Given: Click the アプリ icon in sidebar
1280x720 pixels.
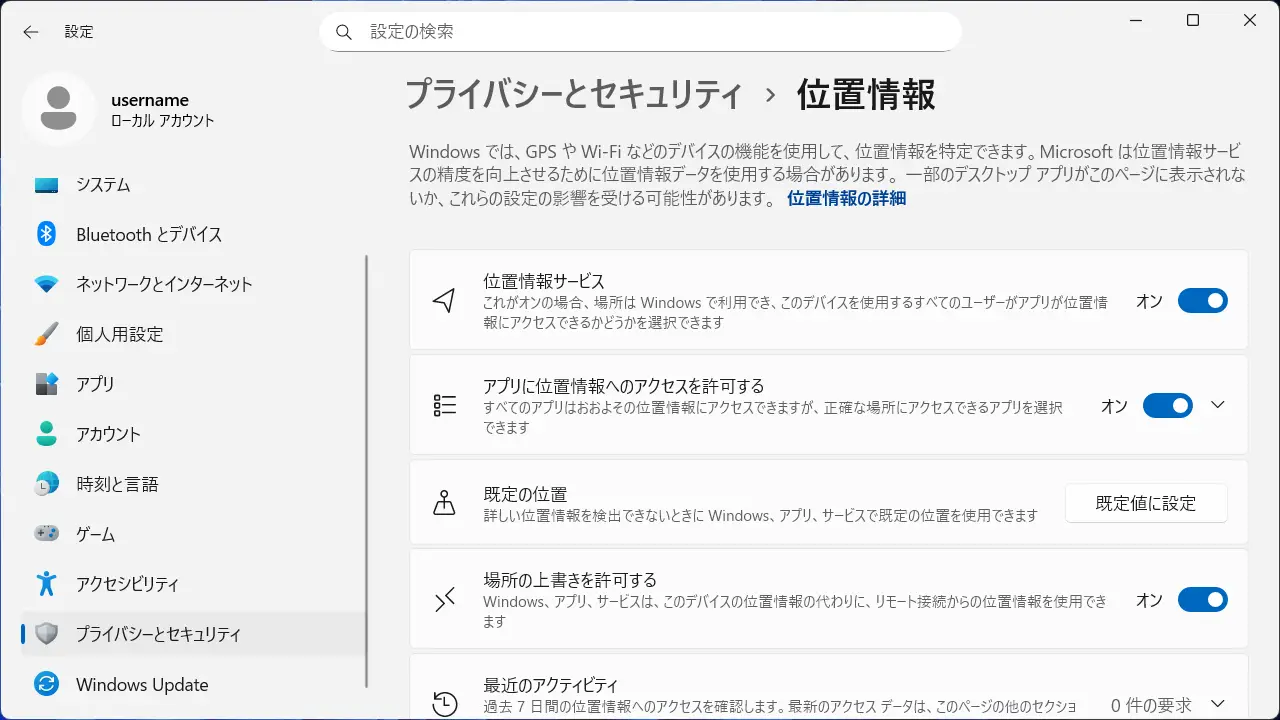Looking at the screenshot, I should (47, 384).
